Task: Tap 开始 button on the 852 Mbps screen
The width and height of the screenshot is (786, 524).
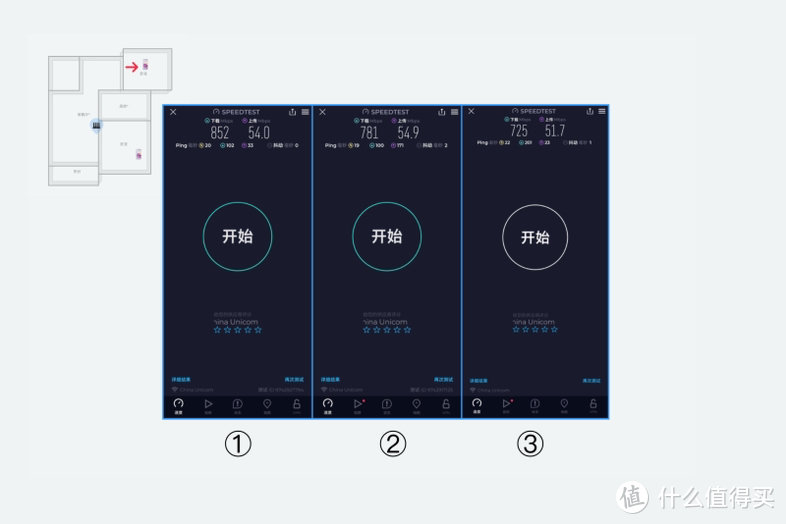Action: pyautogui.click(x=238, y=236)
